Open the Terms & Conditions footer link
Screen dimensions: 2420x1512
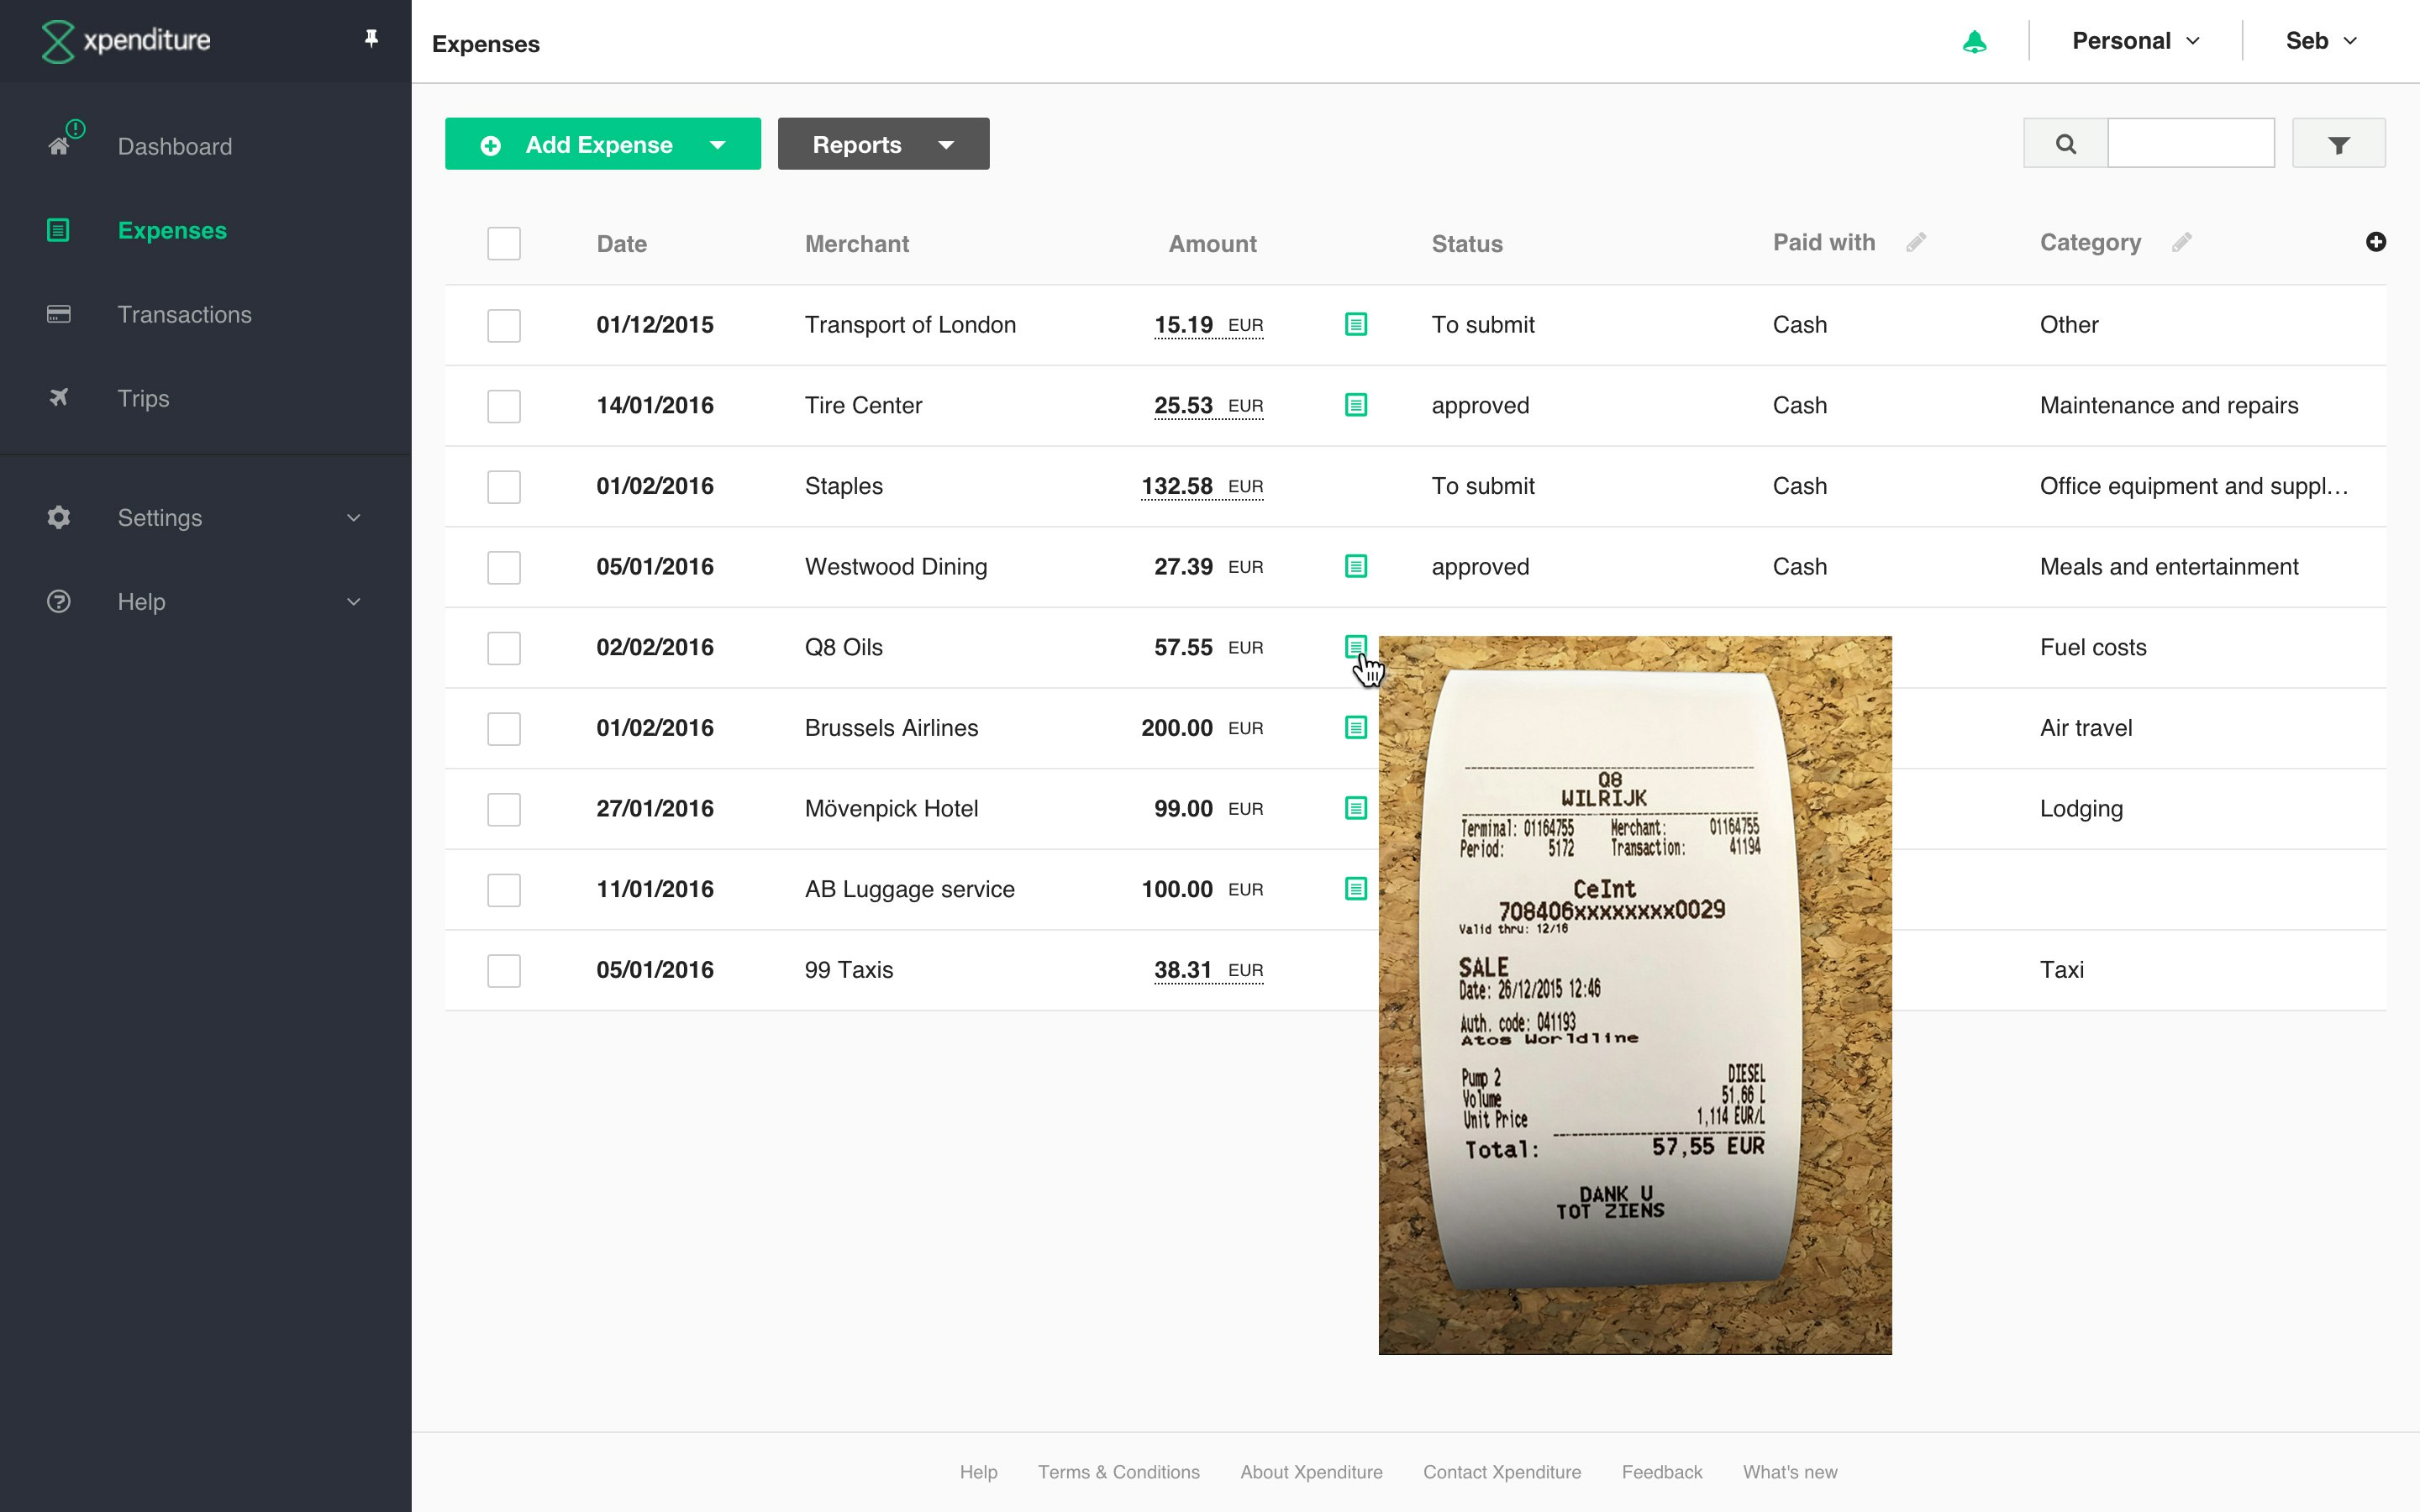[1118, 1472]
